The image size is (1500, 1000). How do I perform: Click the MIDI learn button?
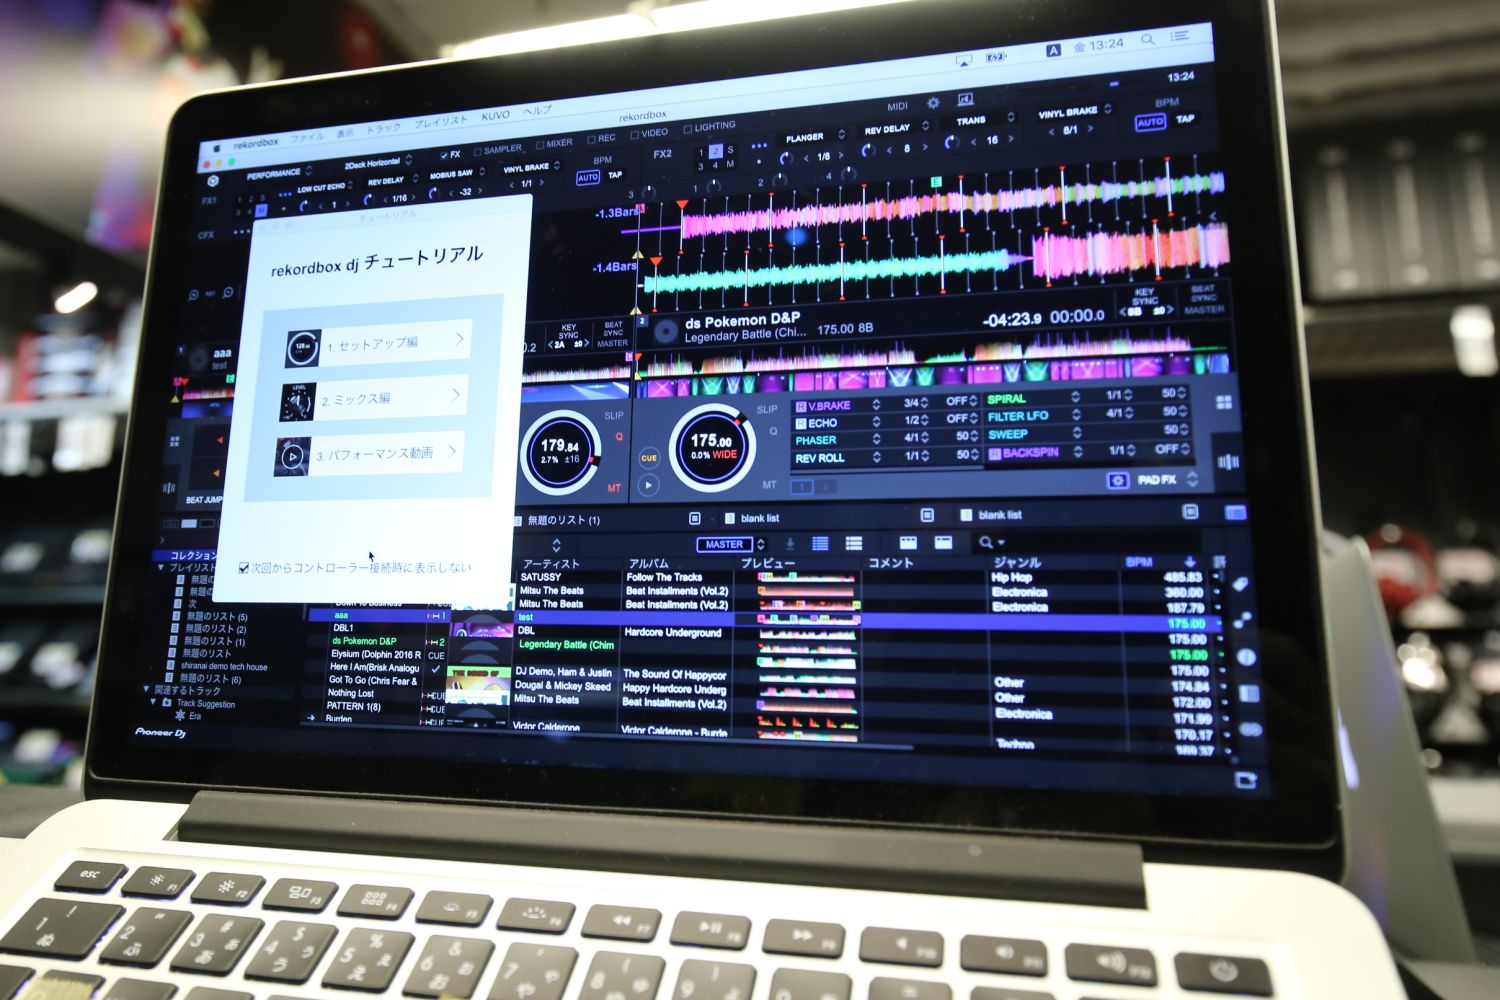click(897, 105)
